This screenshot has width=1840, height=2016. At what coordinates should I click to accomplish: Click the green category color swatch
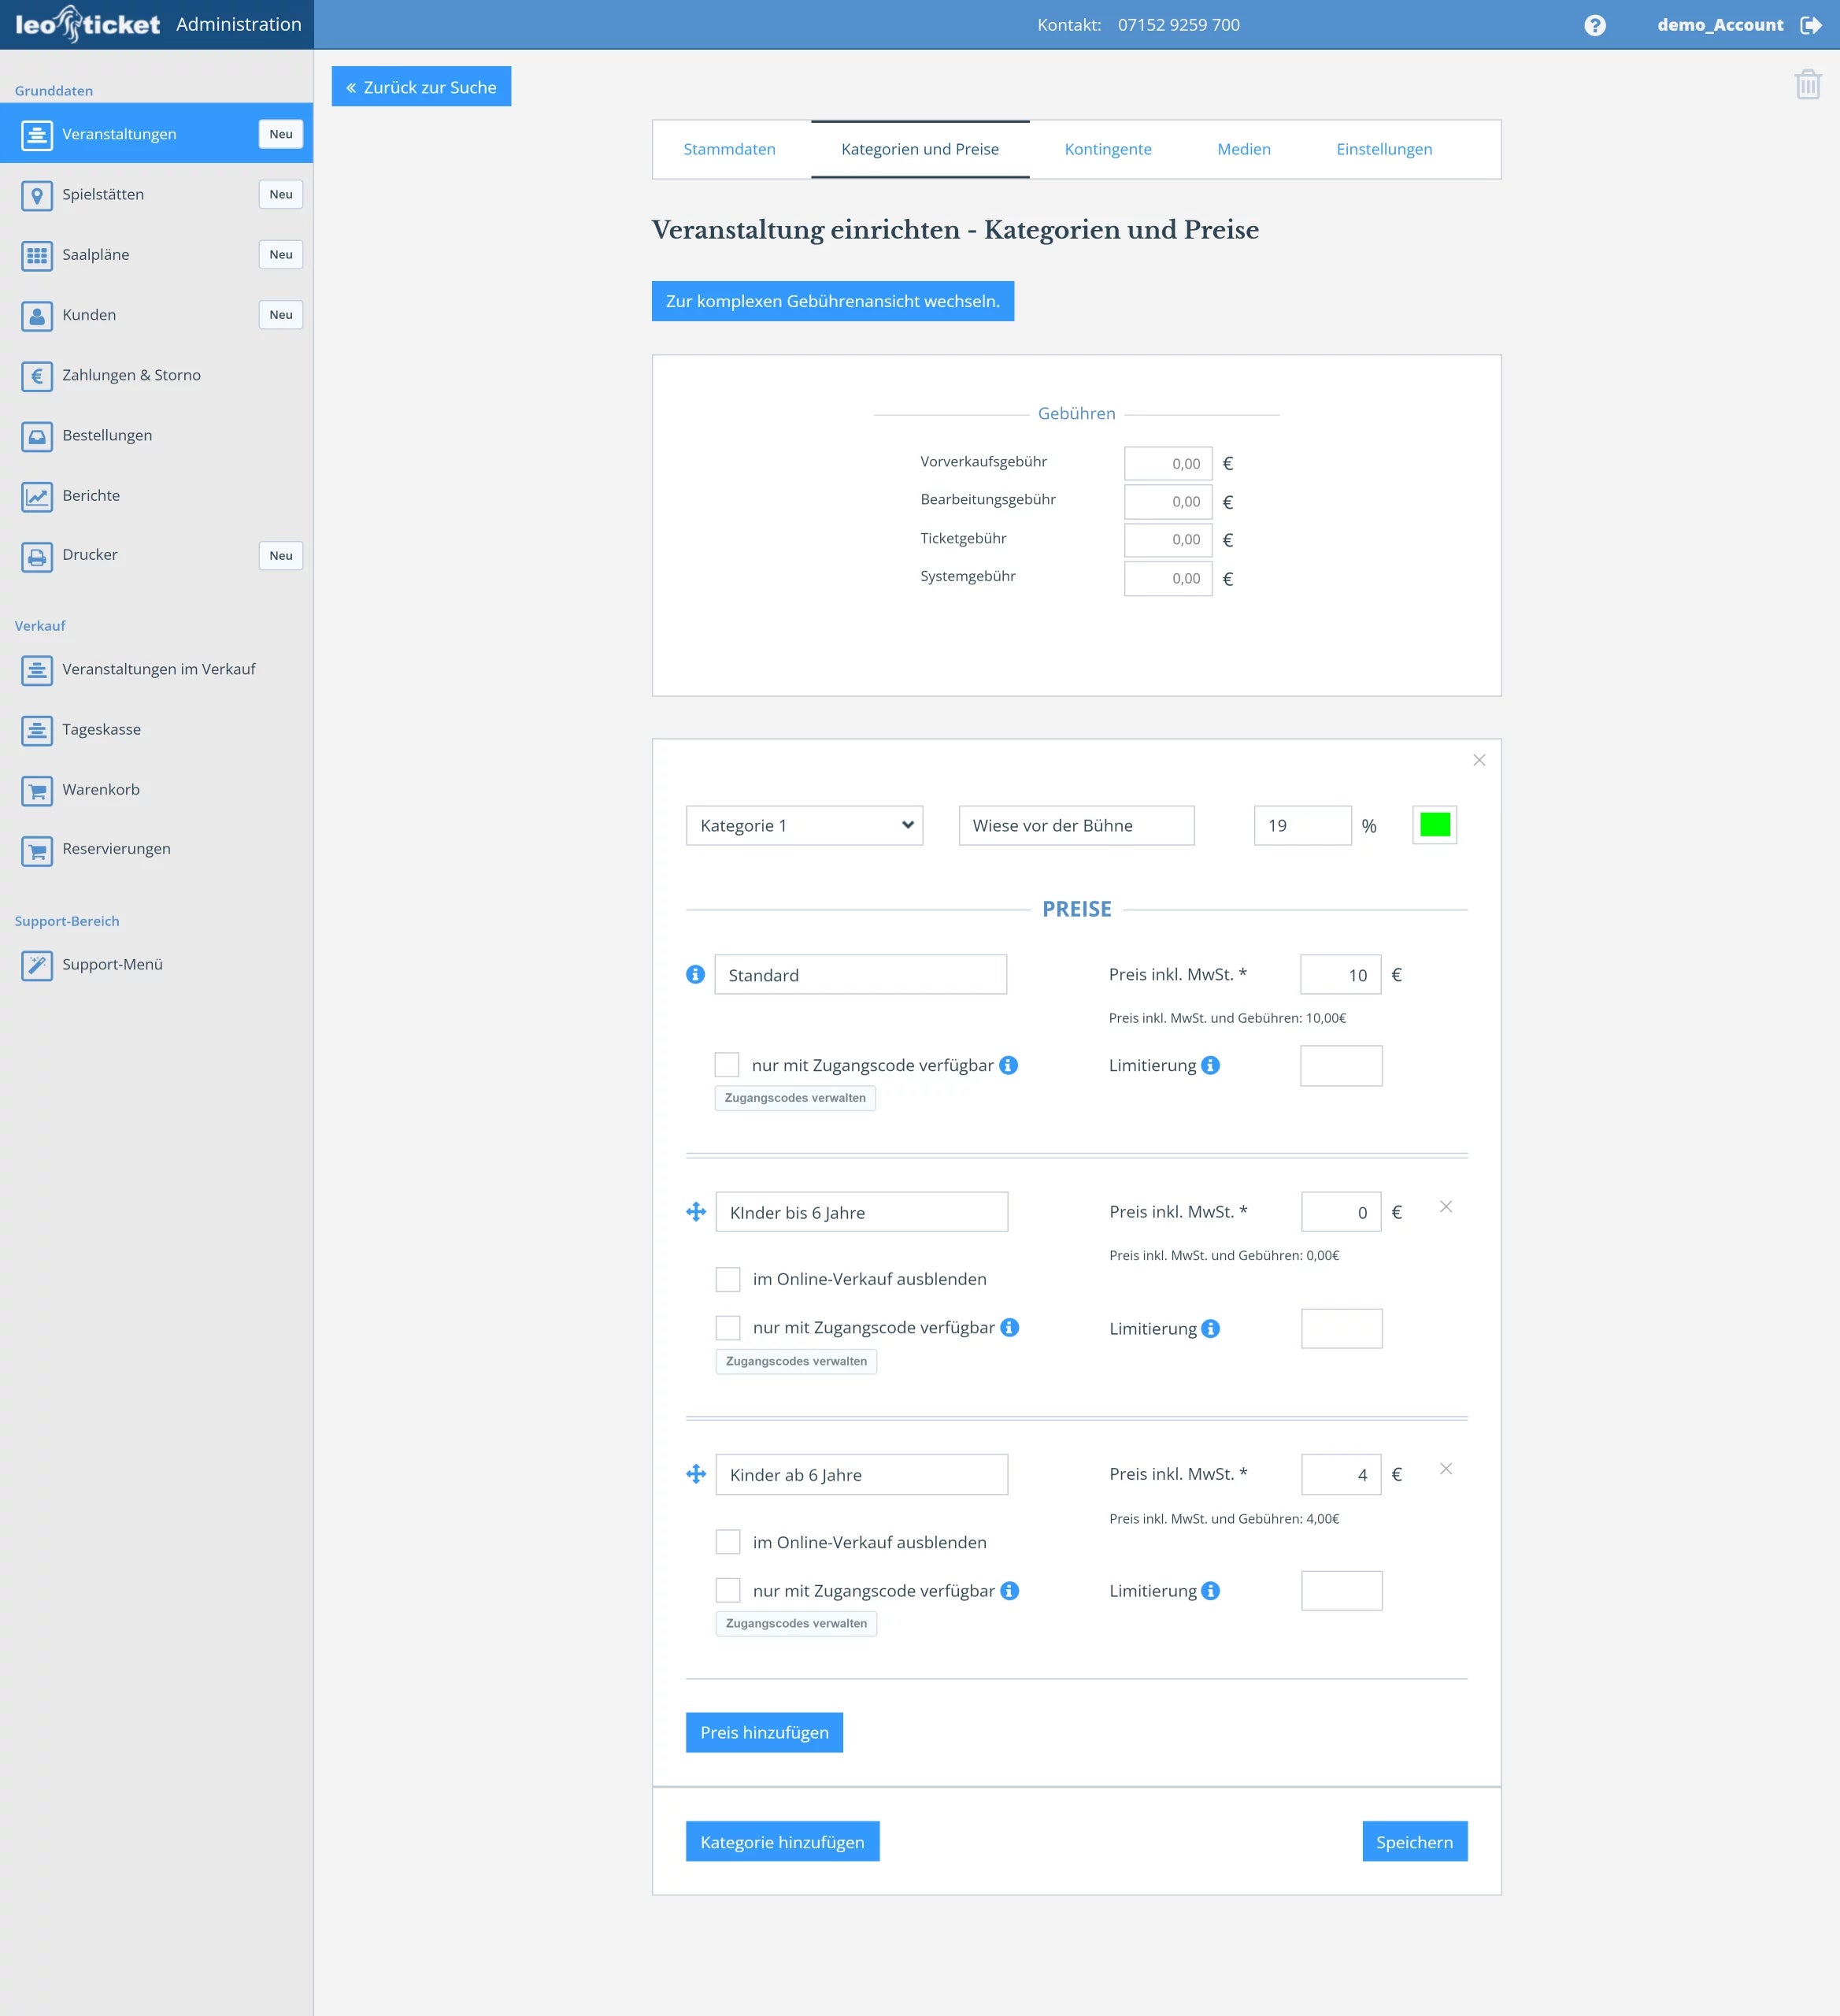pyautogui.click(x=1434, y=825)
